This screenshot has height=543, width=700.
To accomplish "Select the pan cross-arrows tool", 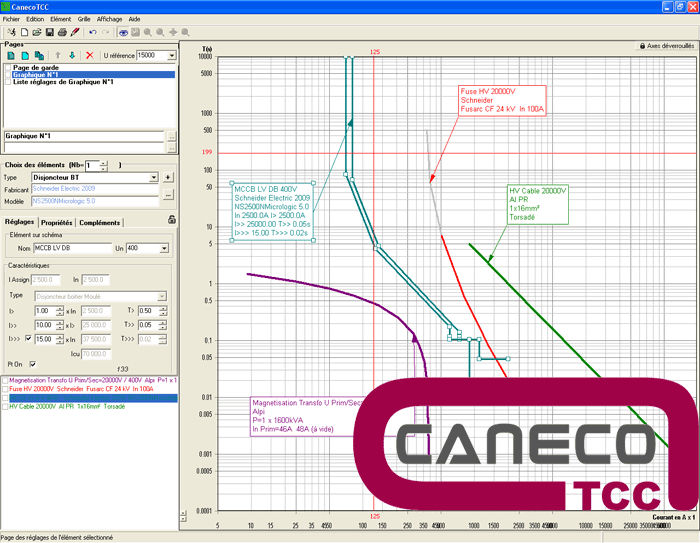I will (173, 32).
